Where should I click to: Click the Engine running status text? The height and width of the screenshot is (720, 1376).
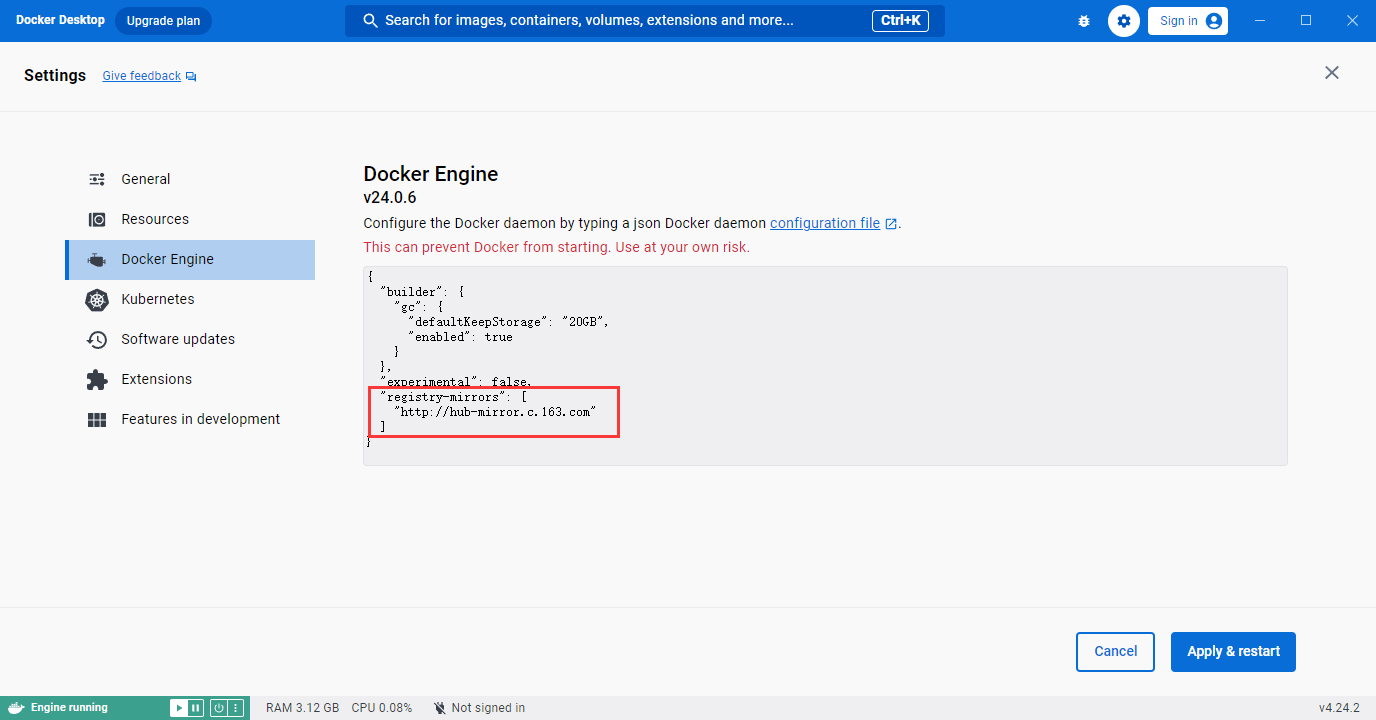(x=69, y=708)
